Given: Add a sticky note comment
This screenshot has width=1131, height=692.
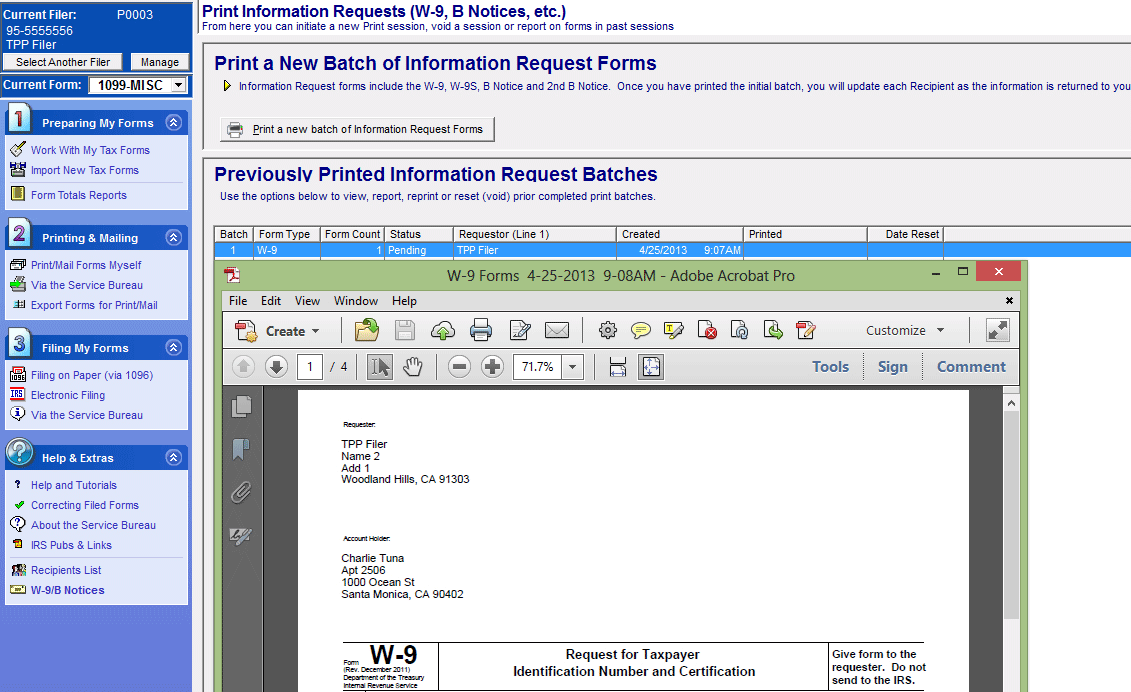Looking at the screenshot, I should (x=641, y=330).
